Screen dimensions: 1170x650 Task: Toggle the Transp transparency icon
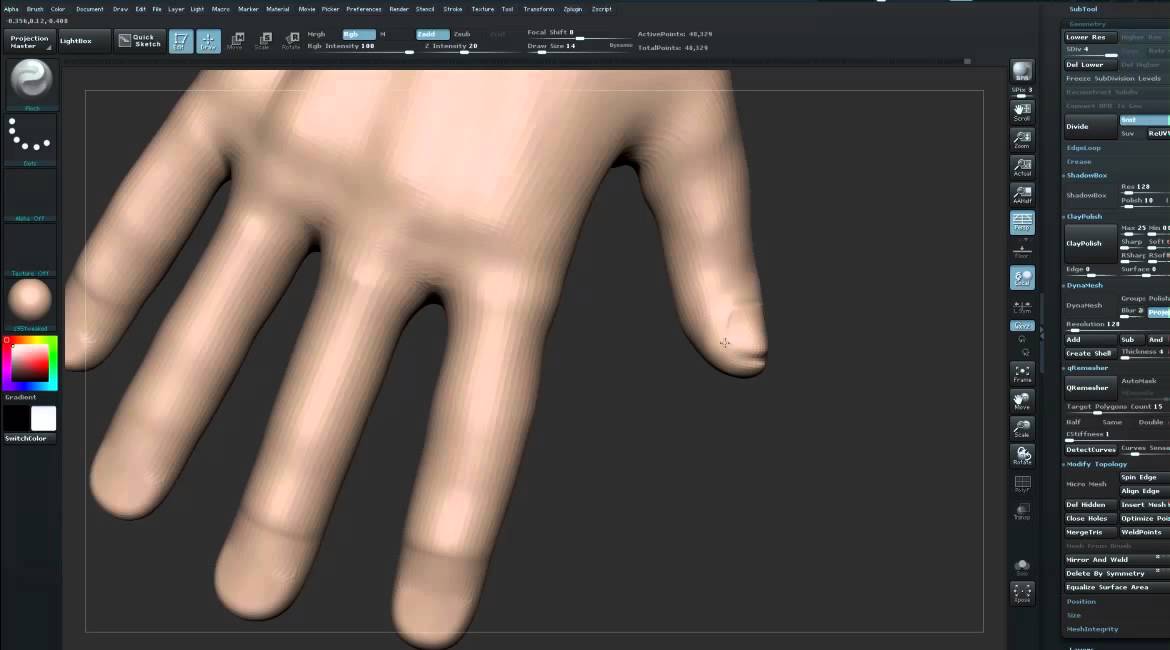click(1022, 511)
